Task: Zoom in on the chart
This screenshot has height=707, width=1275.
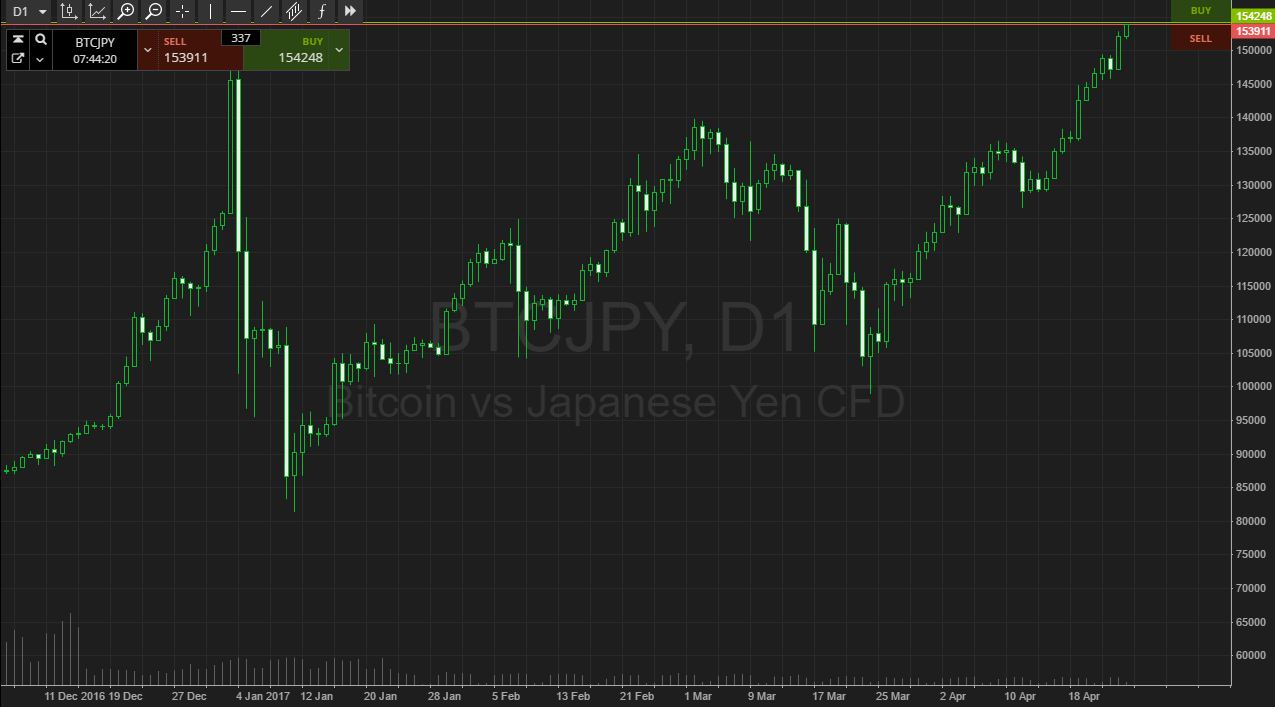Action: 126,11
